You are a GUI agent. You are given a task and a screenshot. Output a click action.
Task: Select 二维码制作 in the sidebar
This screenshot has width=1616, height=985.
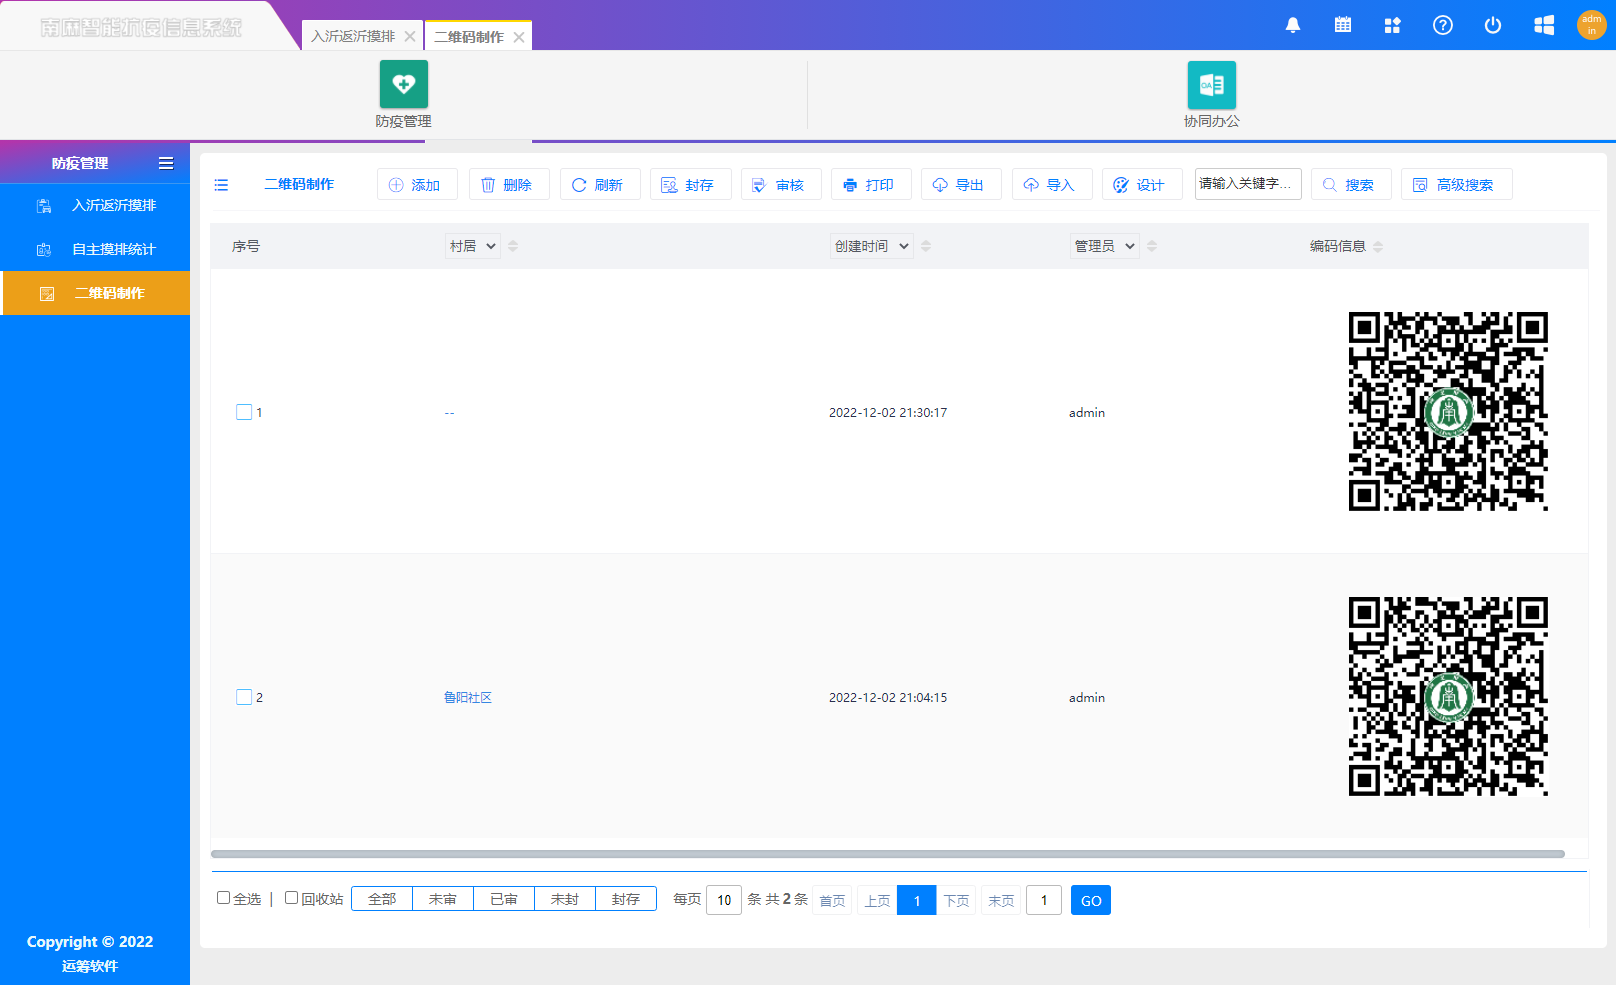tap(95, 293)
